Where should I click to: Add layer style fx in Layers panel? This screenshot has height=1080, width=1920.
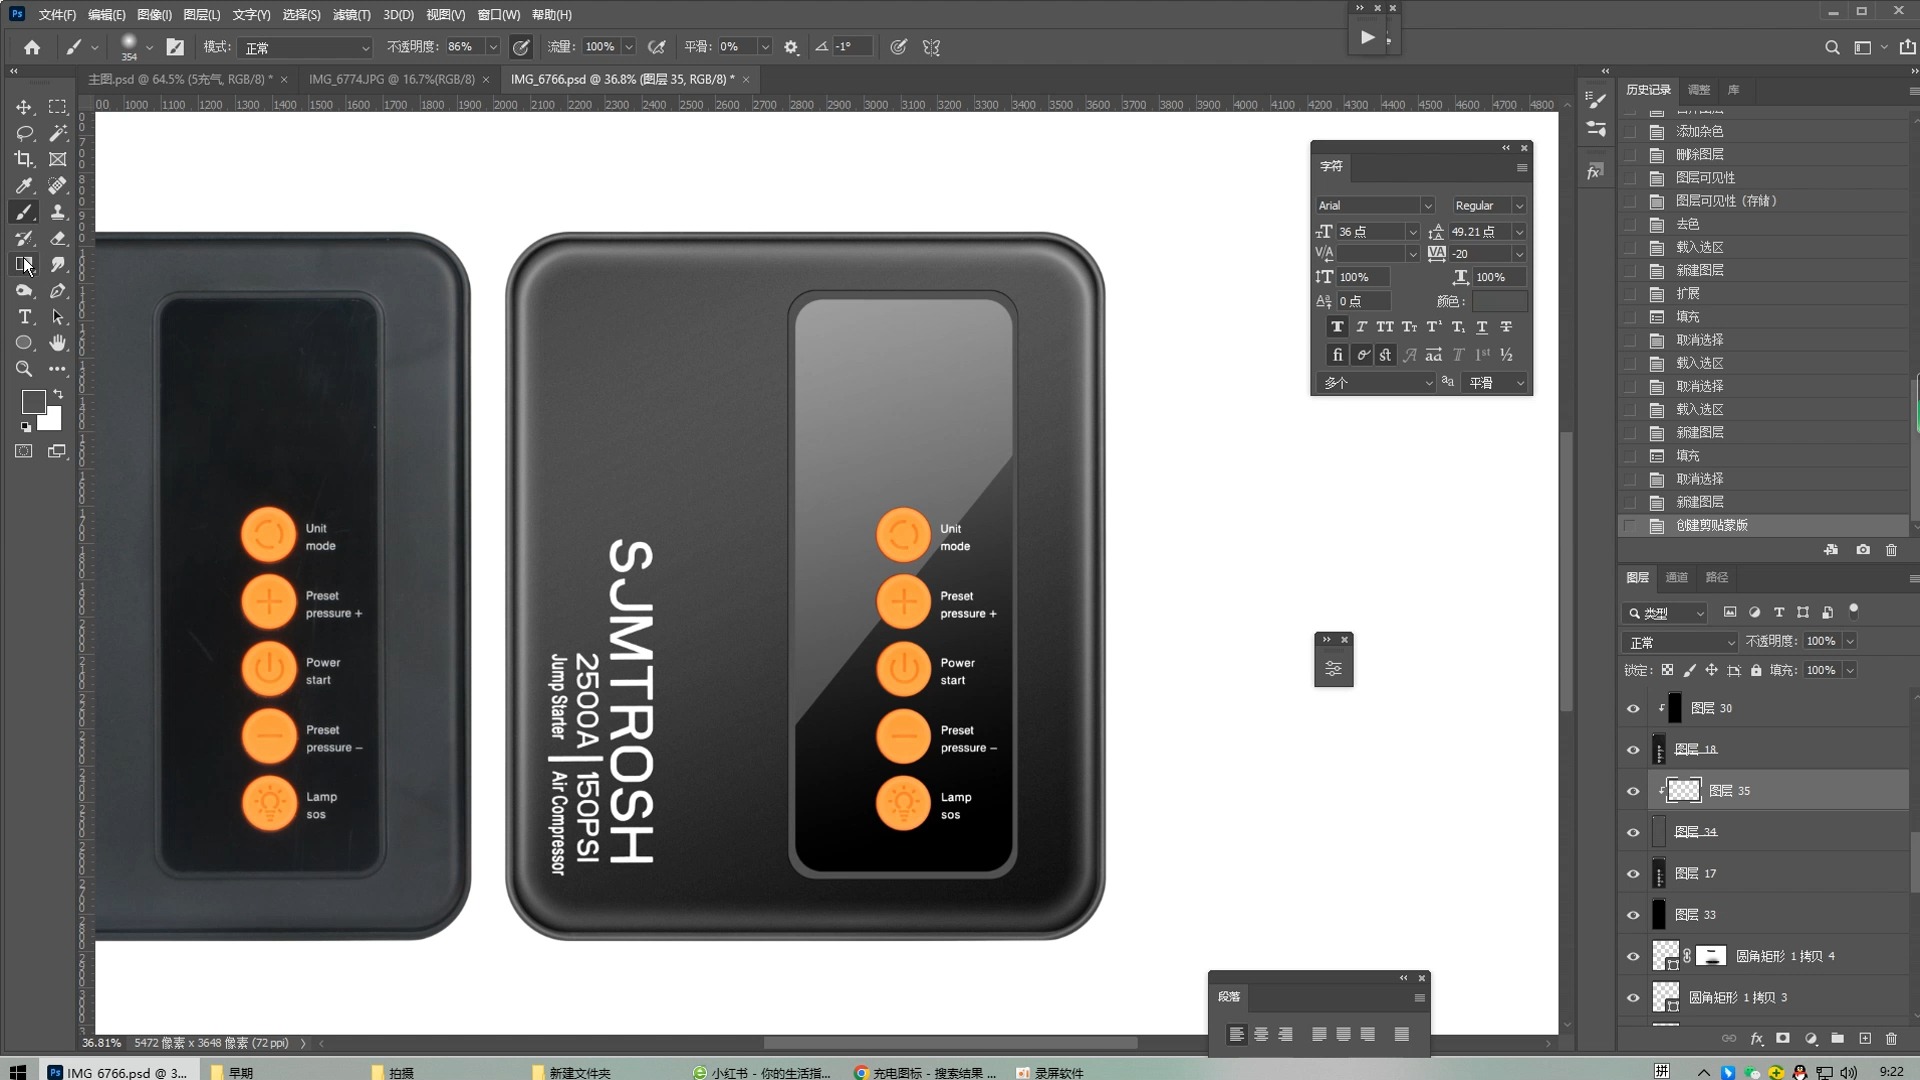1757,1039
